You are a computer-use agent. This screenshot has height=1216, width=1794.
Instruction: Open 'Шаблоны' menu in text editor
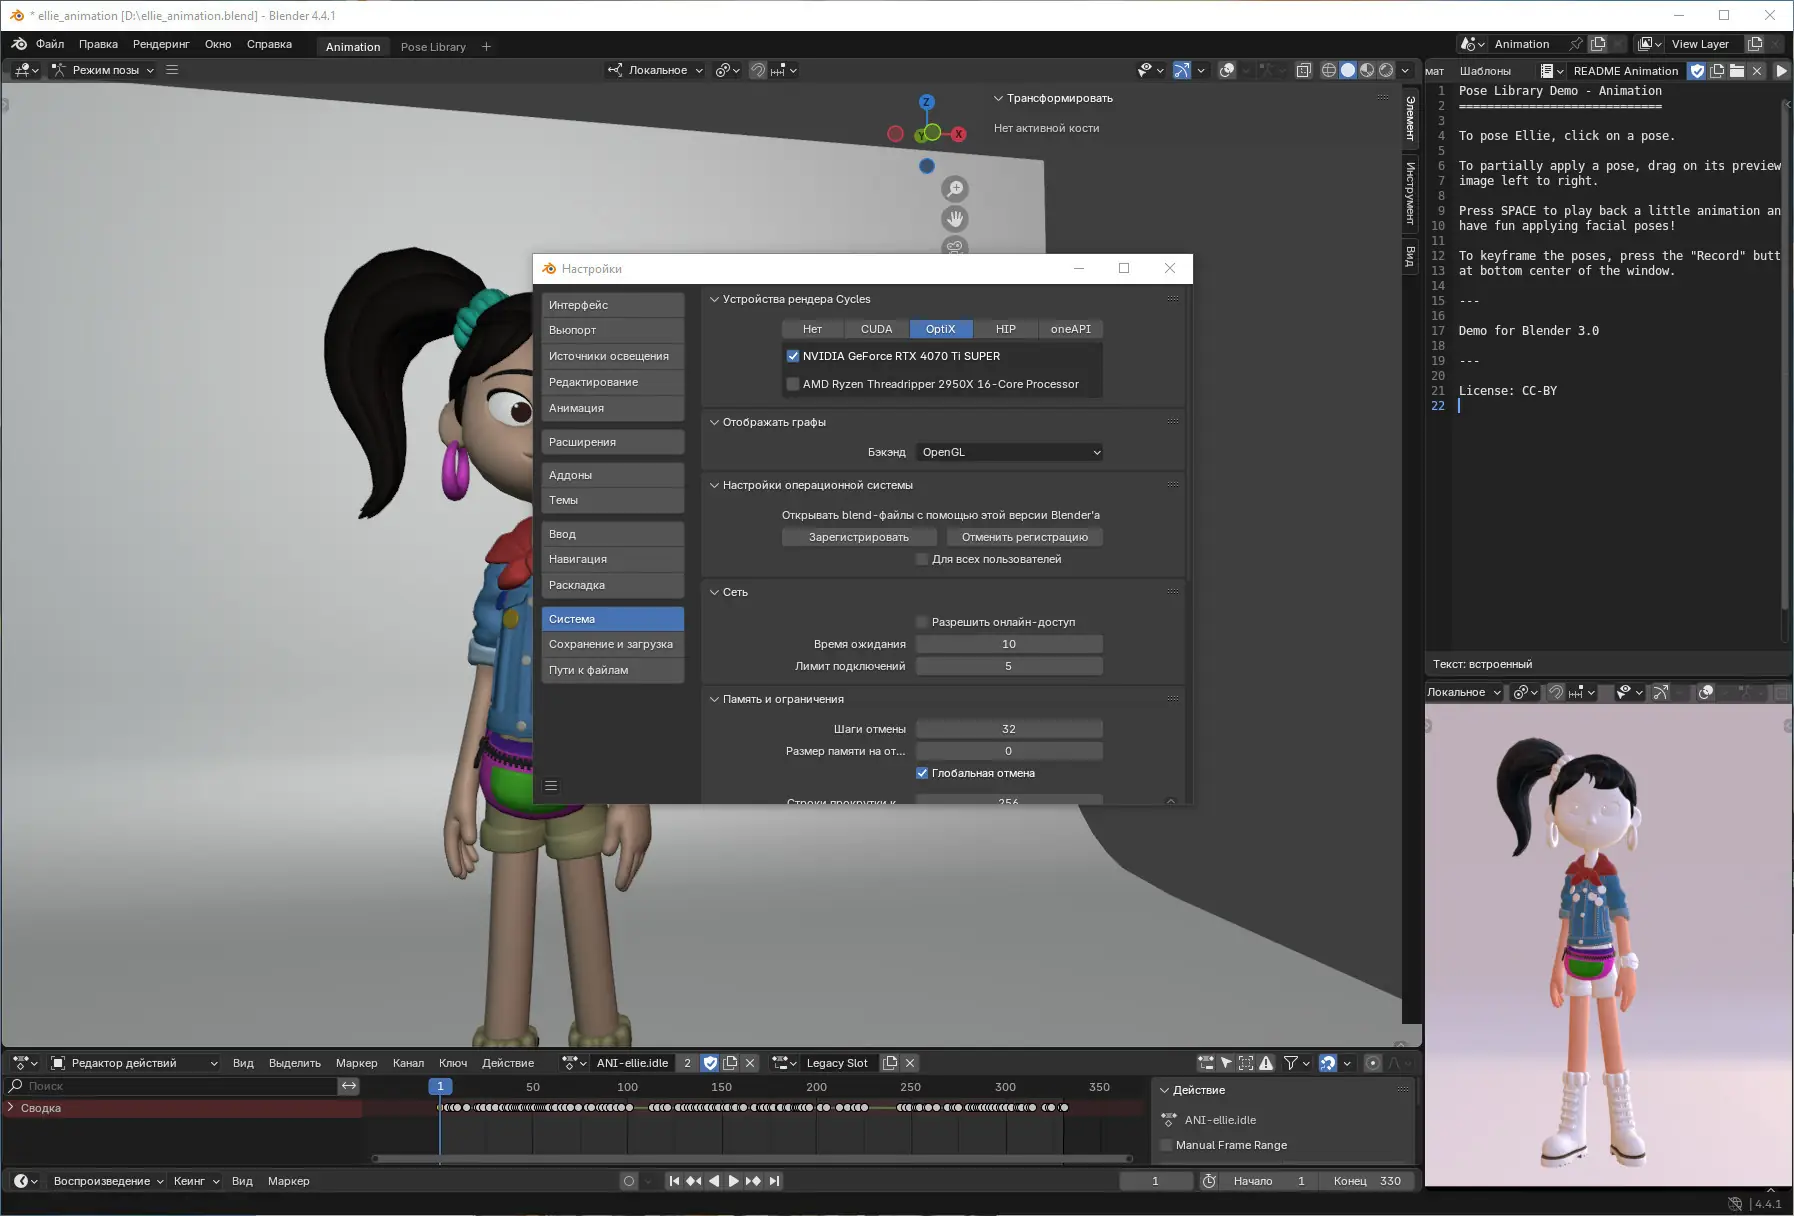pyautogui.click(x=1485, y=71)
